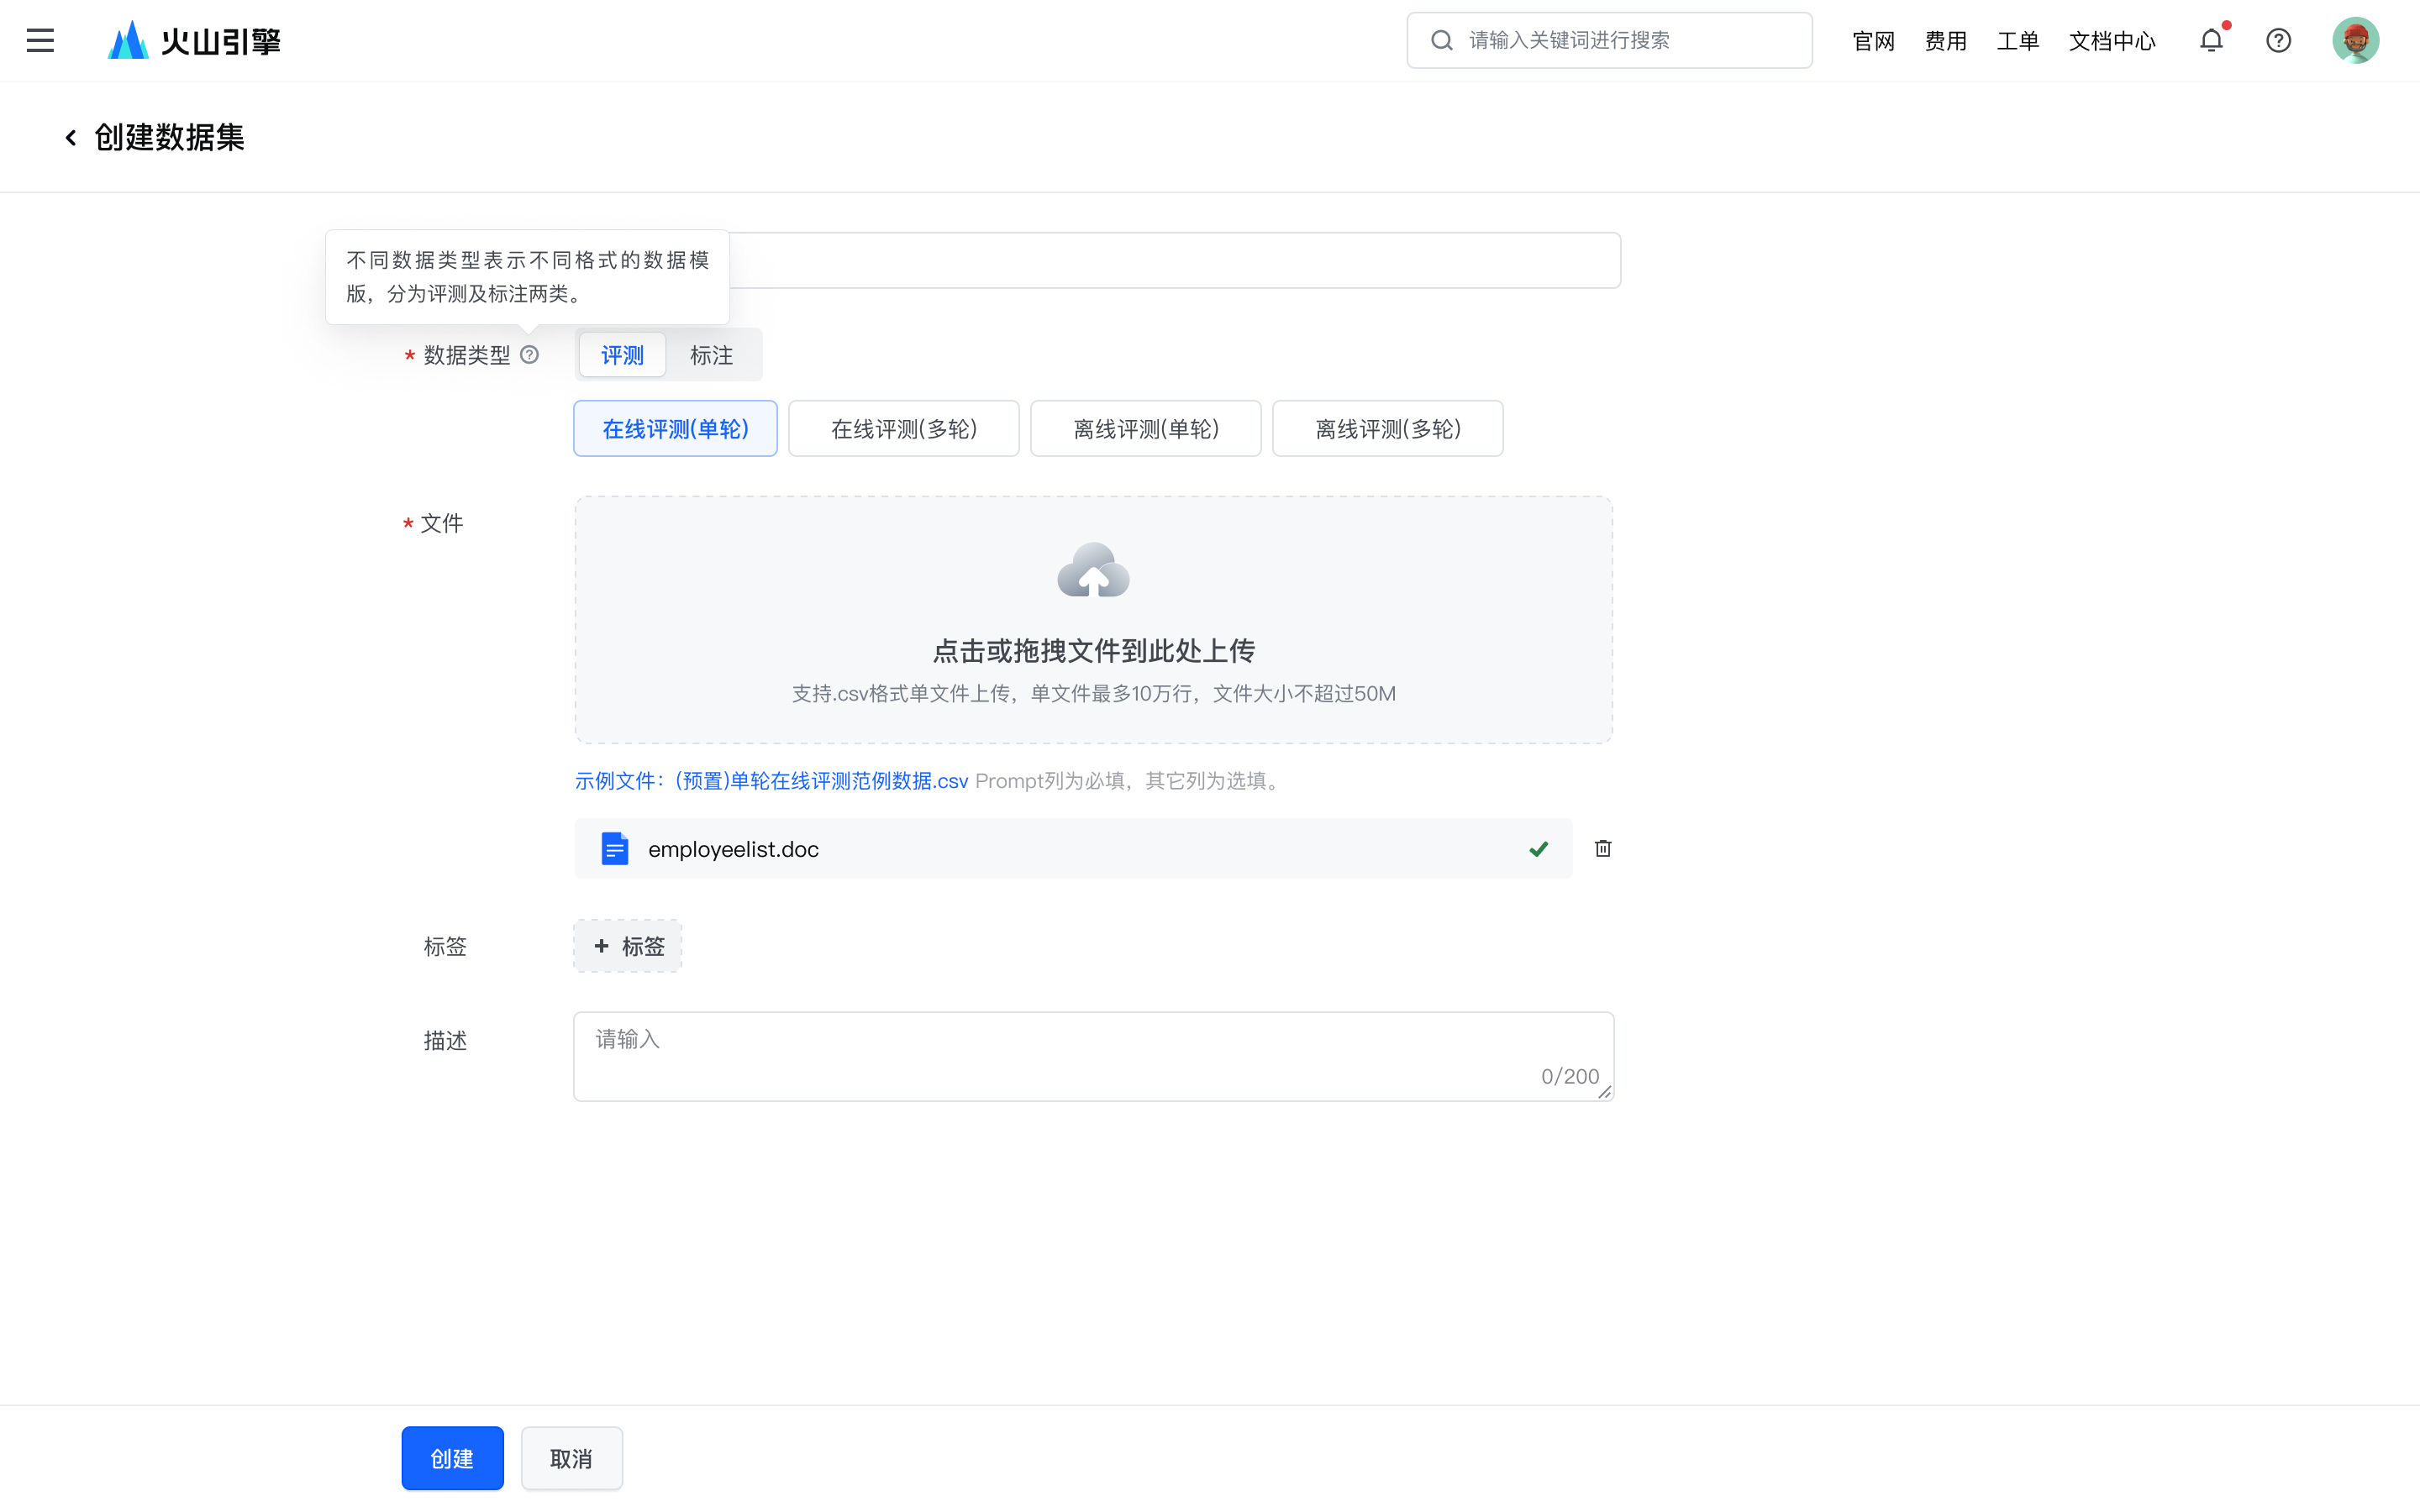Click the search magnifier icon
2420x1512 pixels.
(x=1441, y=40)
